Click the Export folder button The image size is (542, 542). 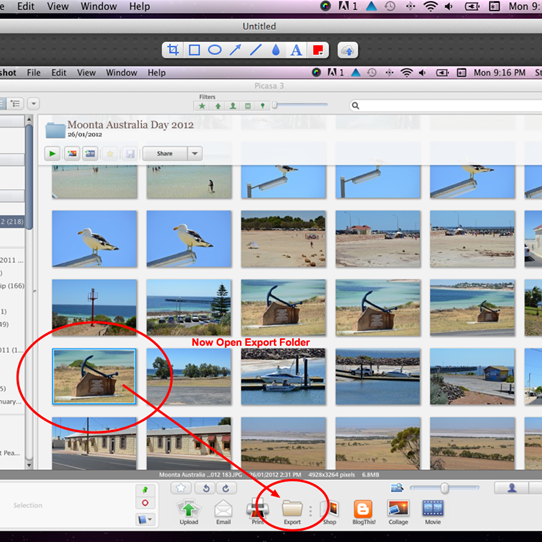coord(292,512)
